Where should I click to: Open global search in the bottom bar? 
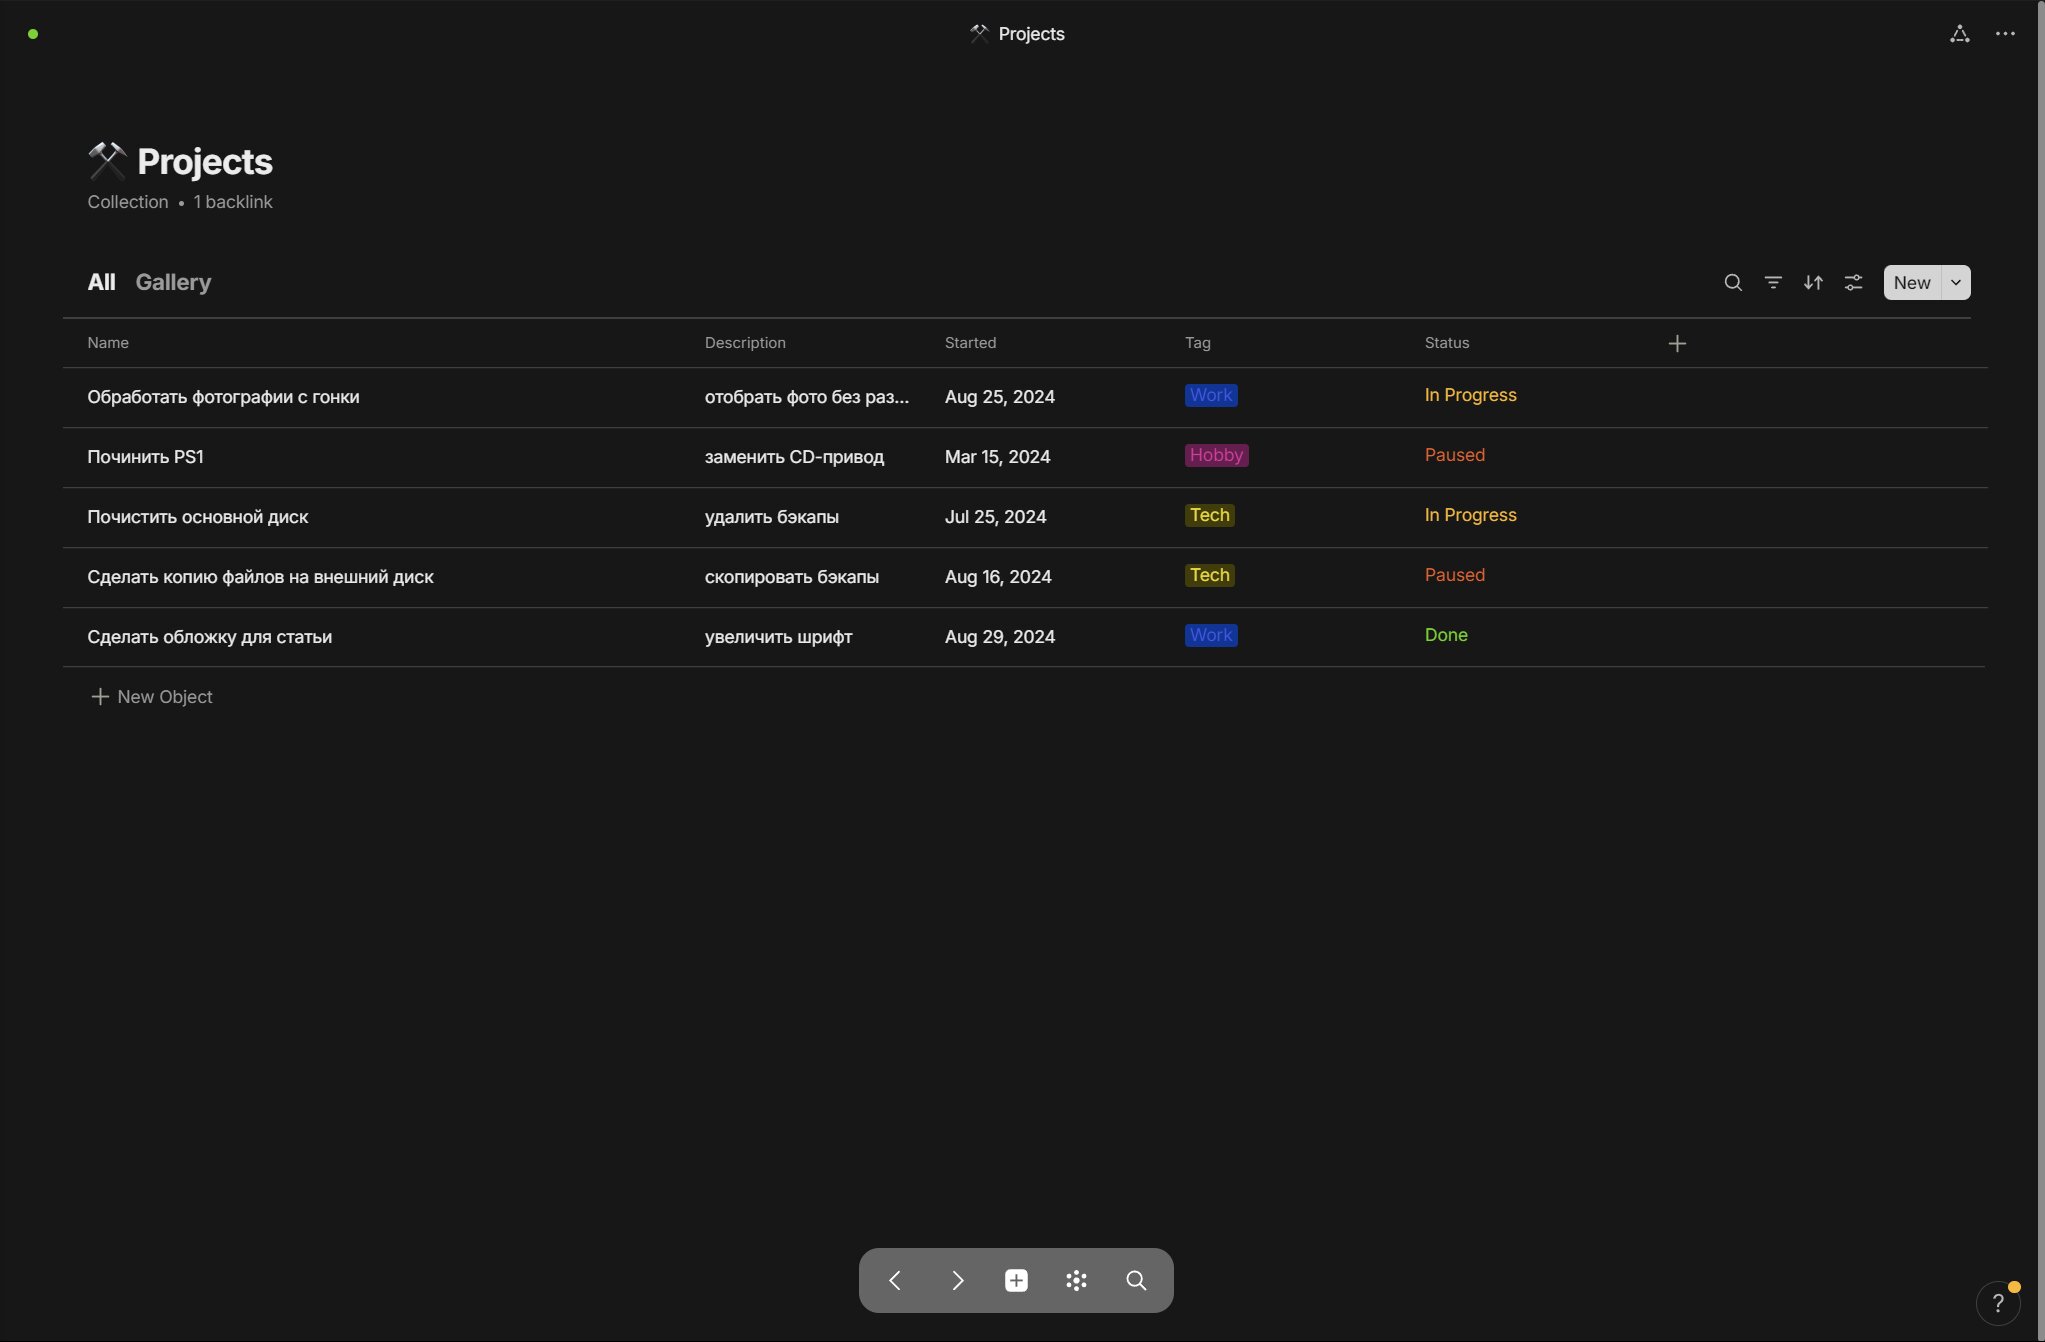coord(1136,1281)
